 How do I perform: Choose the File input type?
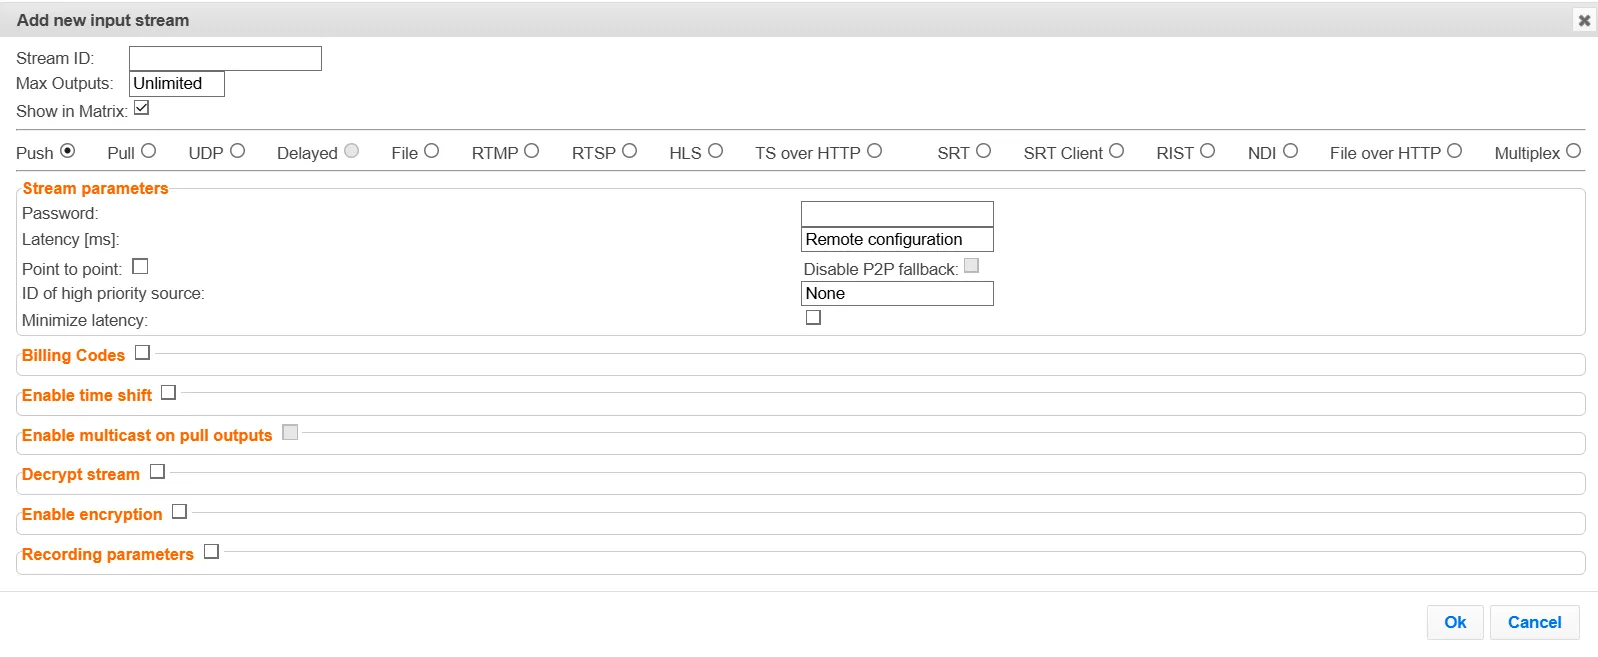[432, 151]
